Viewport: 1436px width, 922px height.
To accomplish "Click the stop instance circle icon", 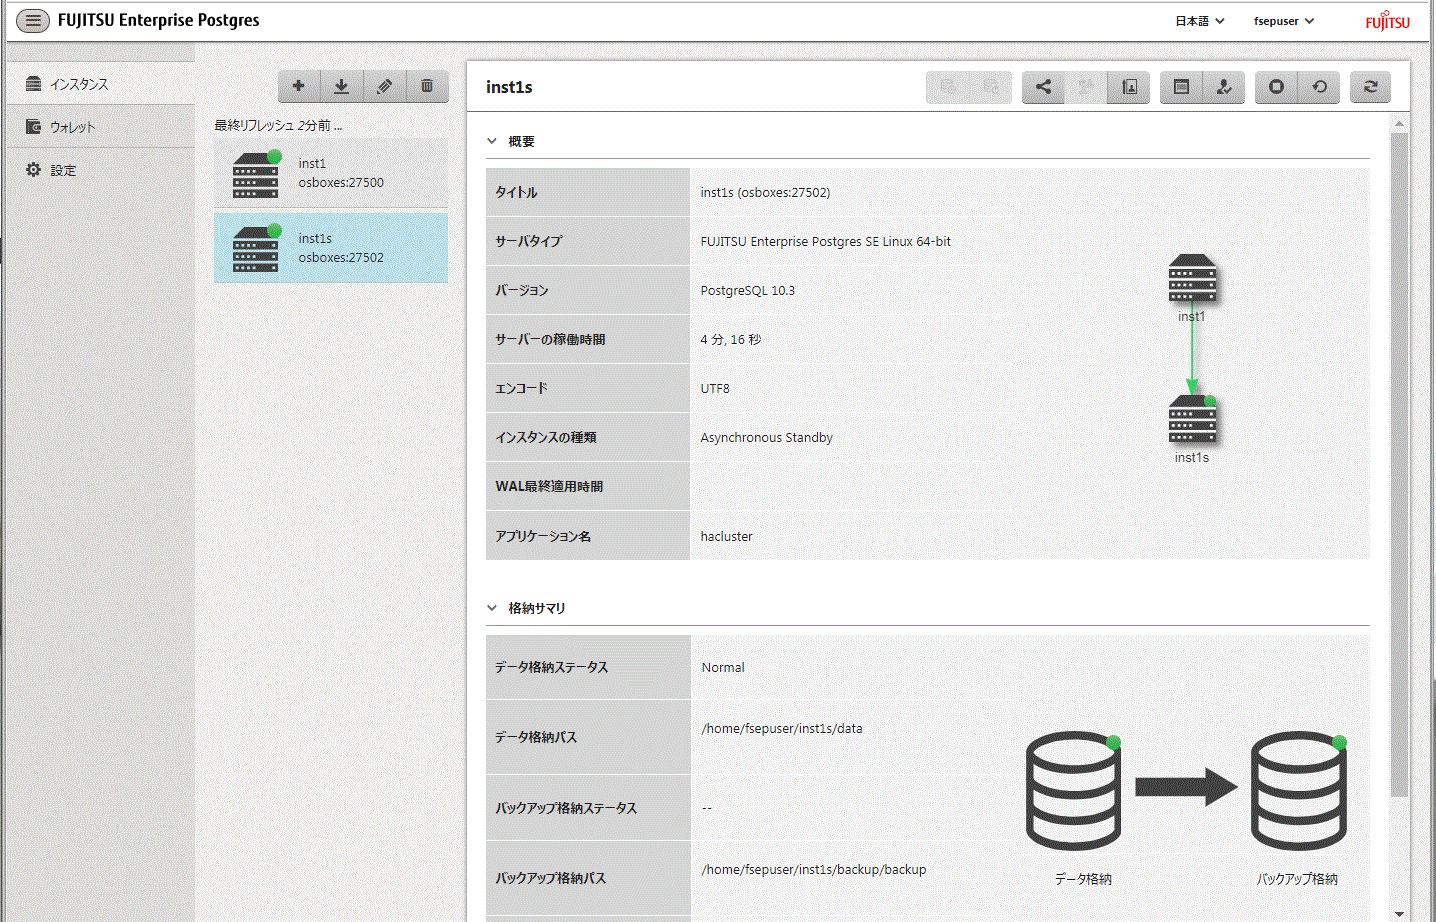I will 1276,87.
